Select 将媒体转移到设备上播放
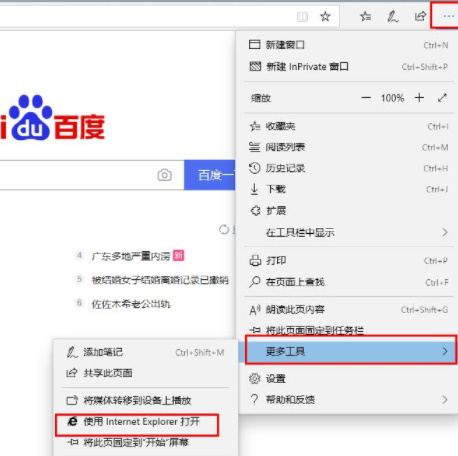Viewport: 458px width, 456px height. pos(146,400)
